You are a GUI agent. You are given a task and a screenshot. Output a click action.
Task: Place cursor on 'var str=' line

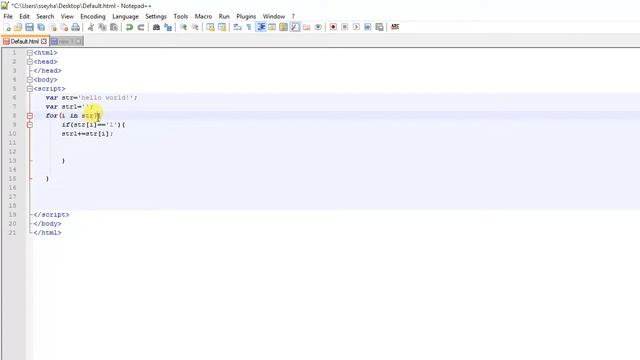click(91, 98)
